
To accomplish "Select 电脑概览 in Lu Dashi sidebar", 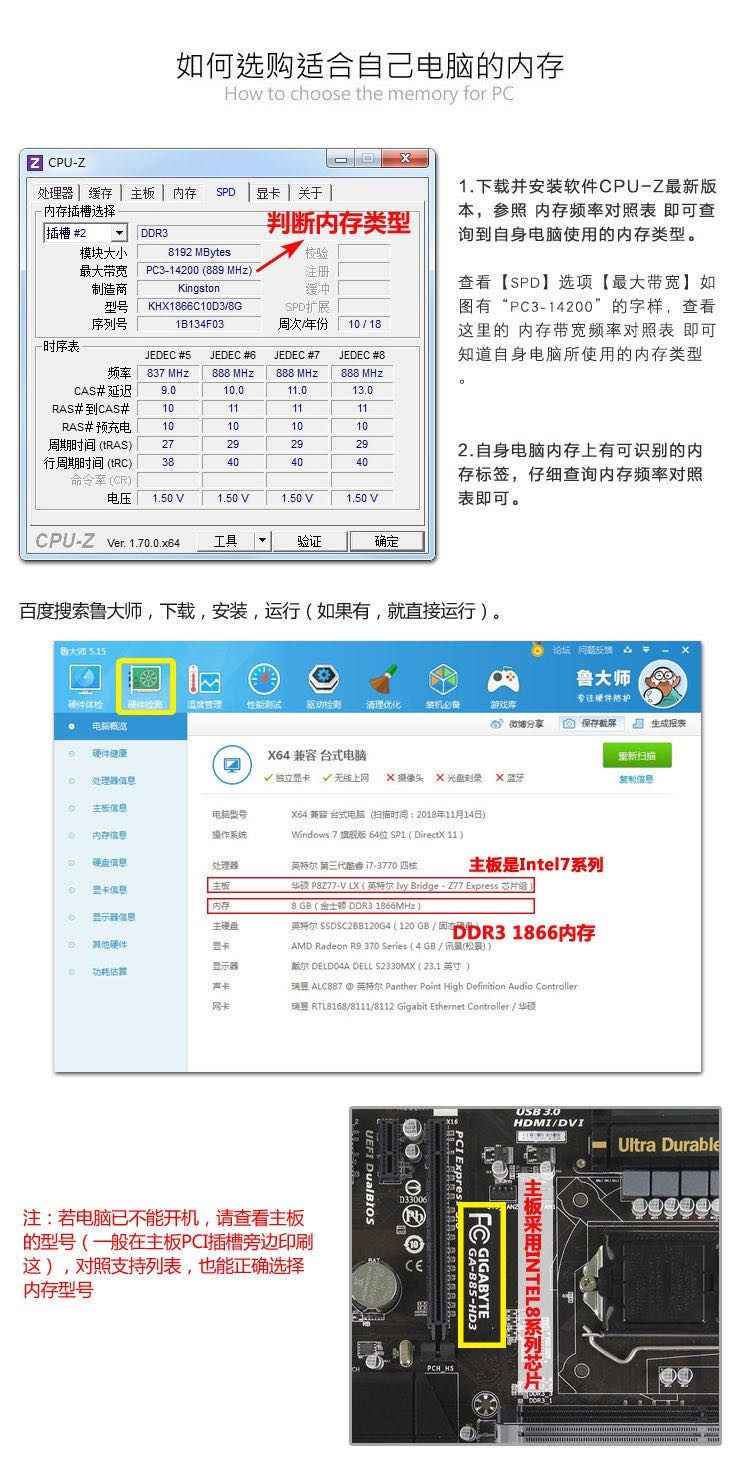I will (120, 726).
